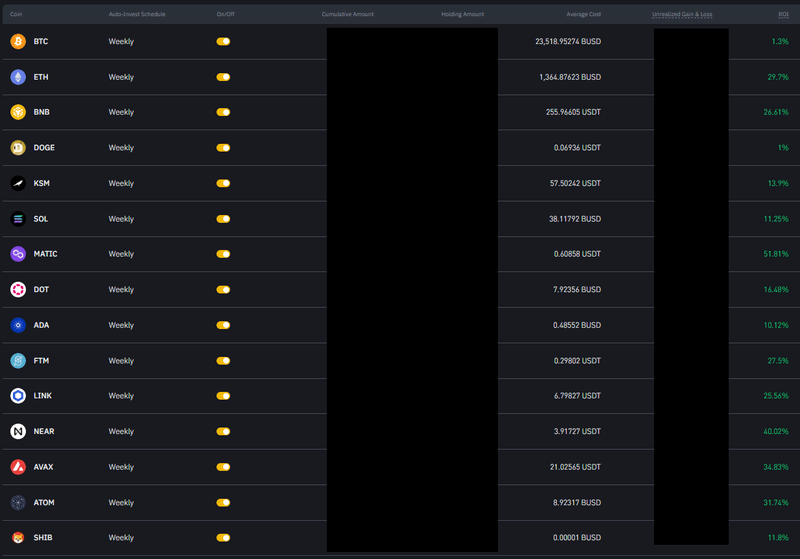
Task: Click KSM average cost 57.50242 USDT
Action: (x=575, y=183)
